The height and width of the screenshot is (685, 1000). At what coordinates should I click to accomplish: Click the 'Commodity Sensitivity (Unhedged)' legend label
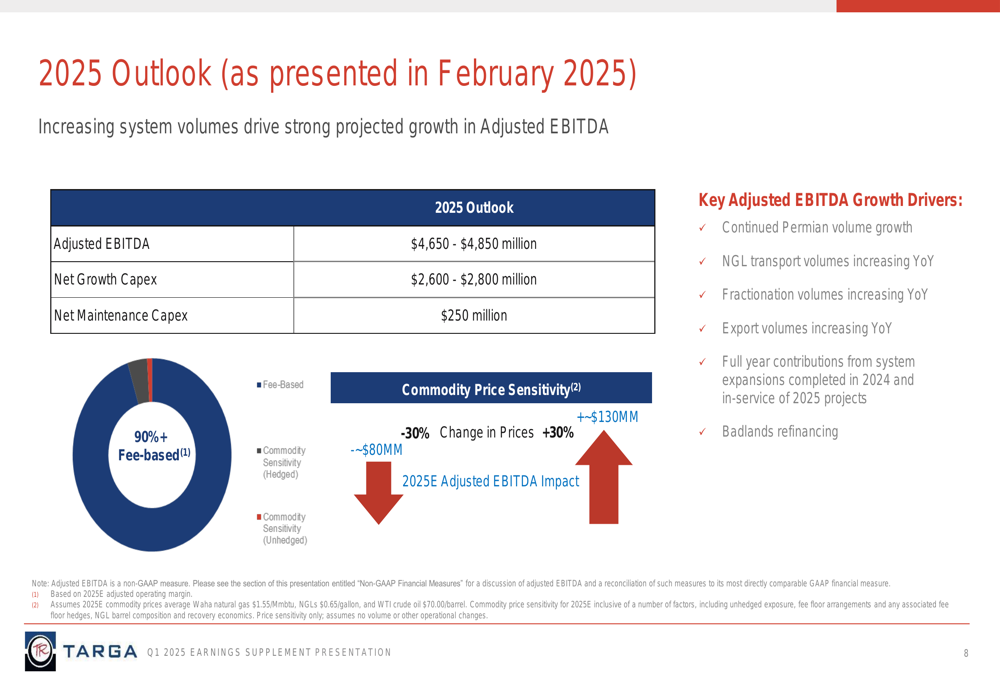pyautogui.click(x=285, y=529)
